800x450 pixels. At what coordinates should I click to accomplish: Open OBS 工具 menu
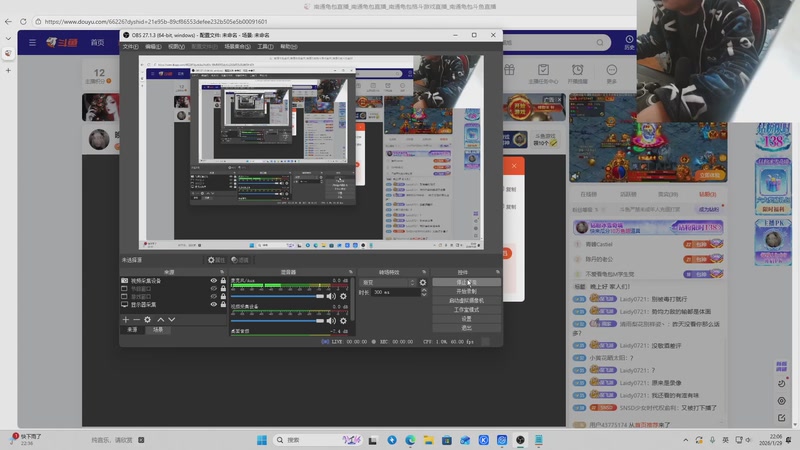(x=265, y=46)
